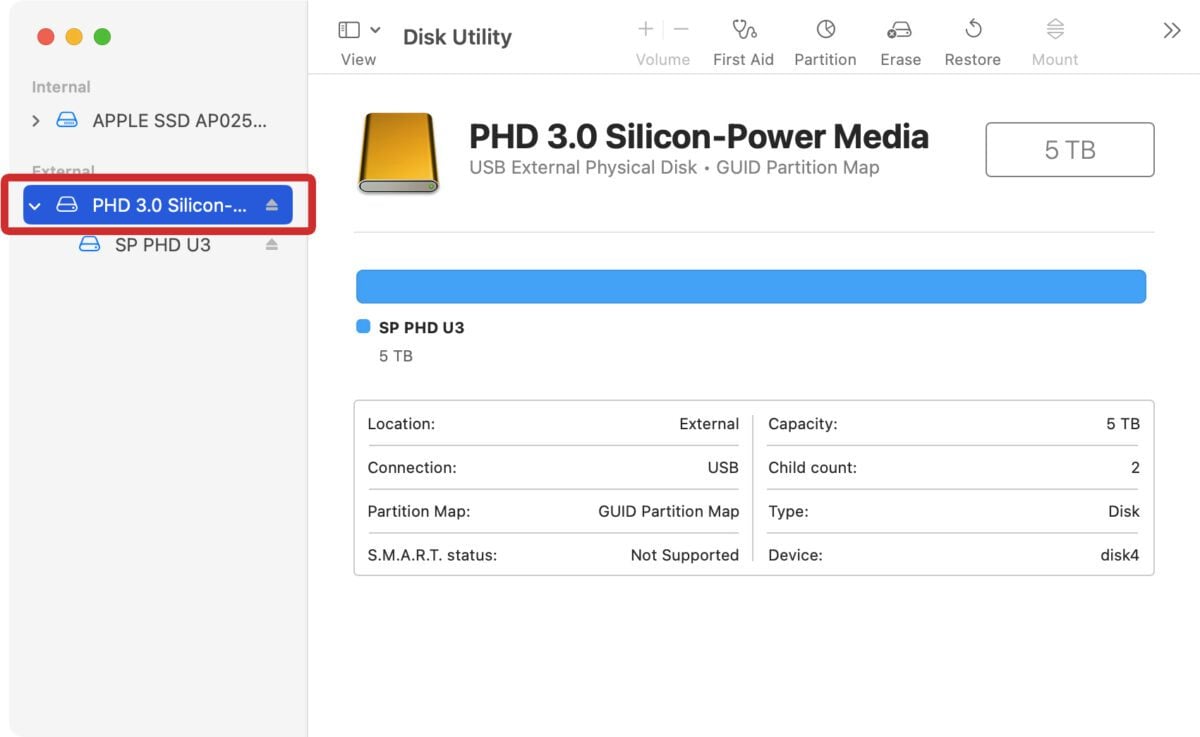Click the blue SP PHD U3 legend swatch
The width and height of the screenshot is (1200, 737).
(x=362, y=327)
